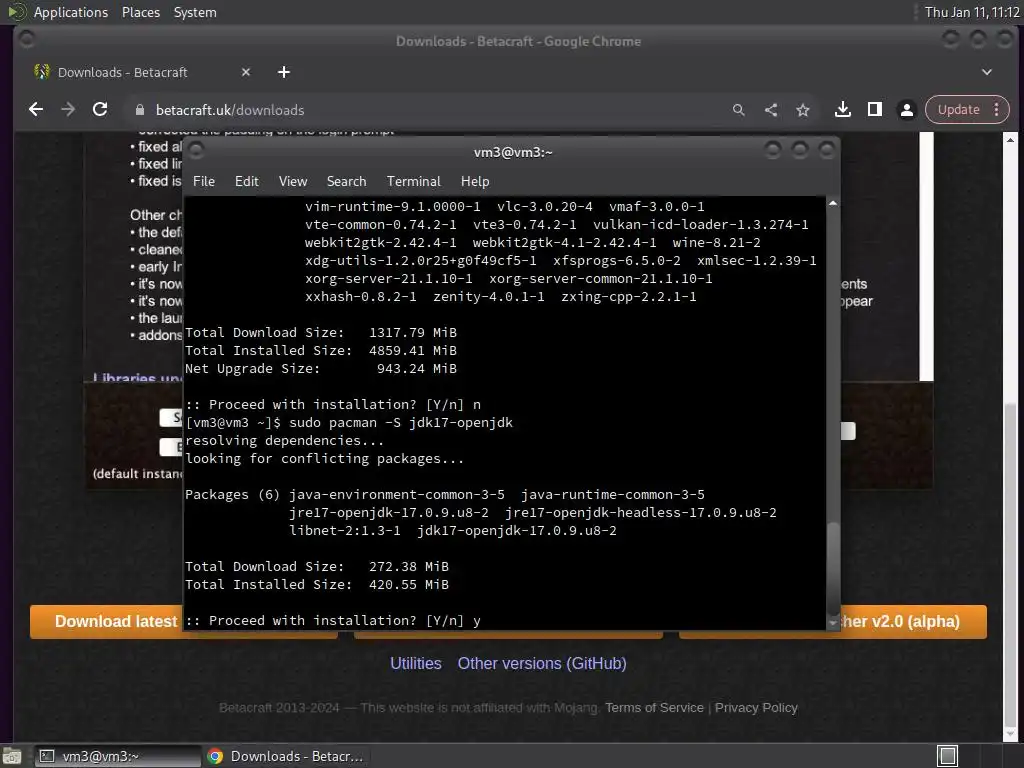The height and width of the screenshot is (768, 1024).
Task: Open the terminal Search menu
Action: [x=346, y=182]
